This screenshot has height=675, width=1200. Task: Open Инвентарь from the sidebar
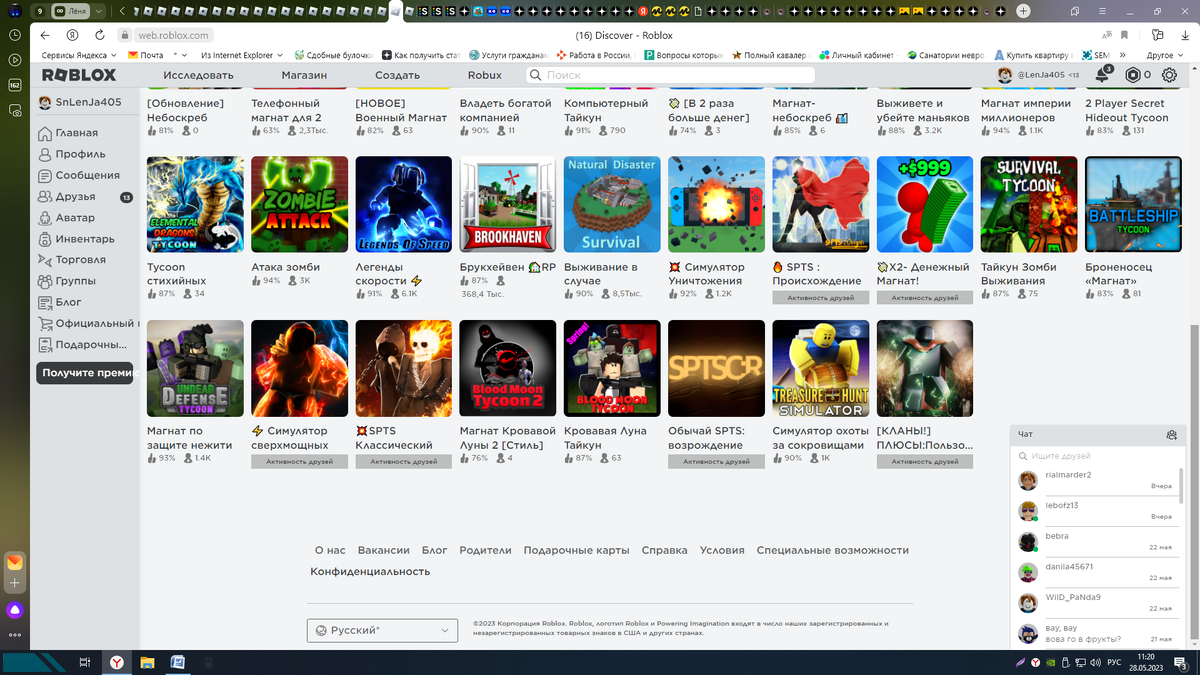[77, 239]
